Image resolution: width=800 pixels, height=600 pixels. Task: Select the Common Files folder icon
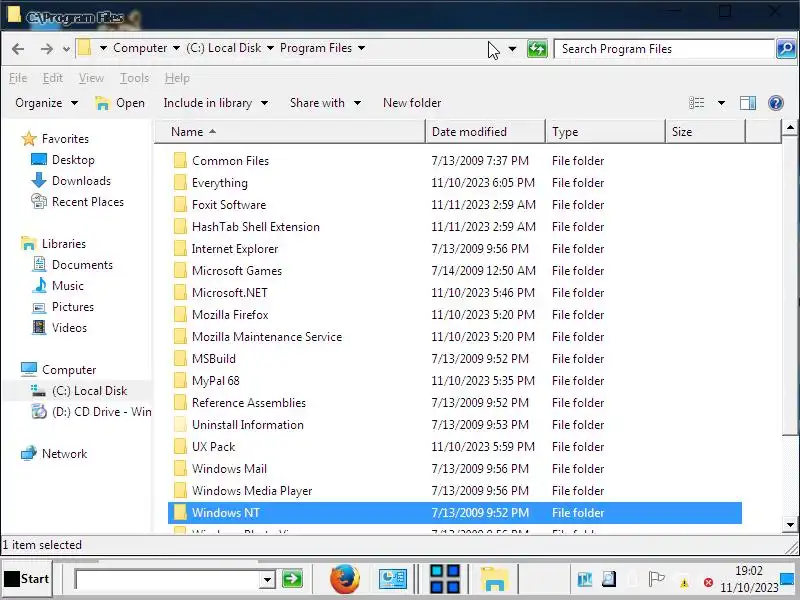[x=180, y=160]
